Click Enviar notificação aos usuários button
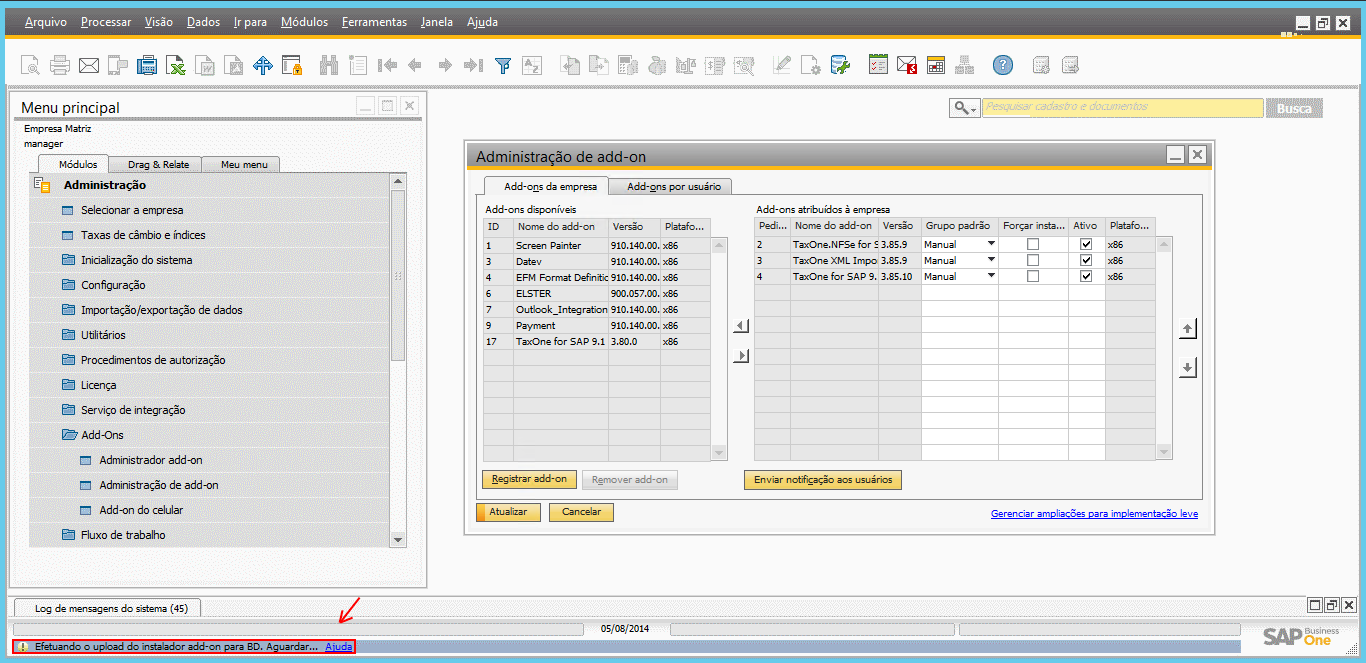This screenshot has height=663, width=1366. [823, 480]
